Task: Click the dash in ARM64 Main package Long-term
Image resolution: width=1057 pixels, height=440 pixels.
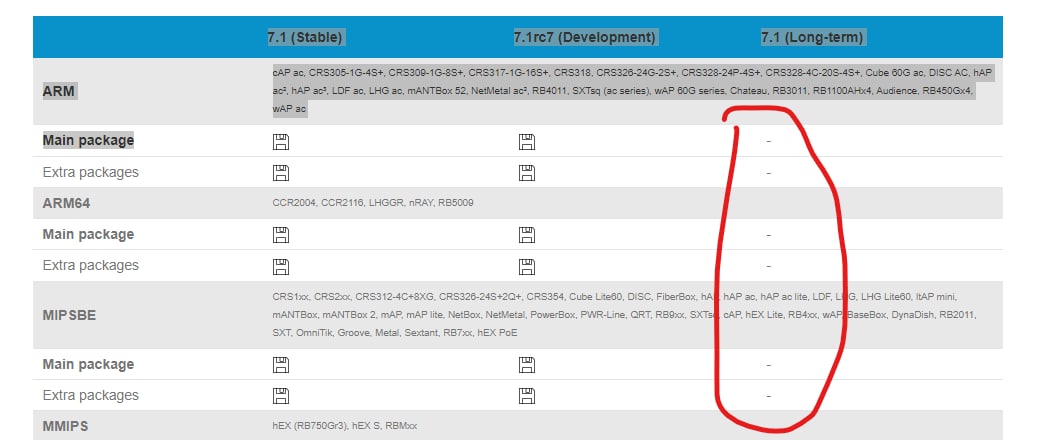Action: (x=768, y=234)
